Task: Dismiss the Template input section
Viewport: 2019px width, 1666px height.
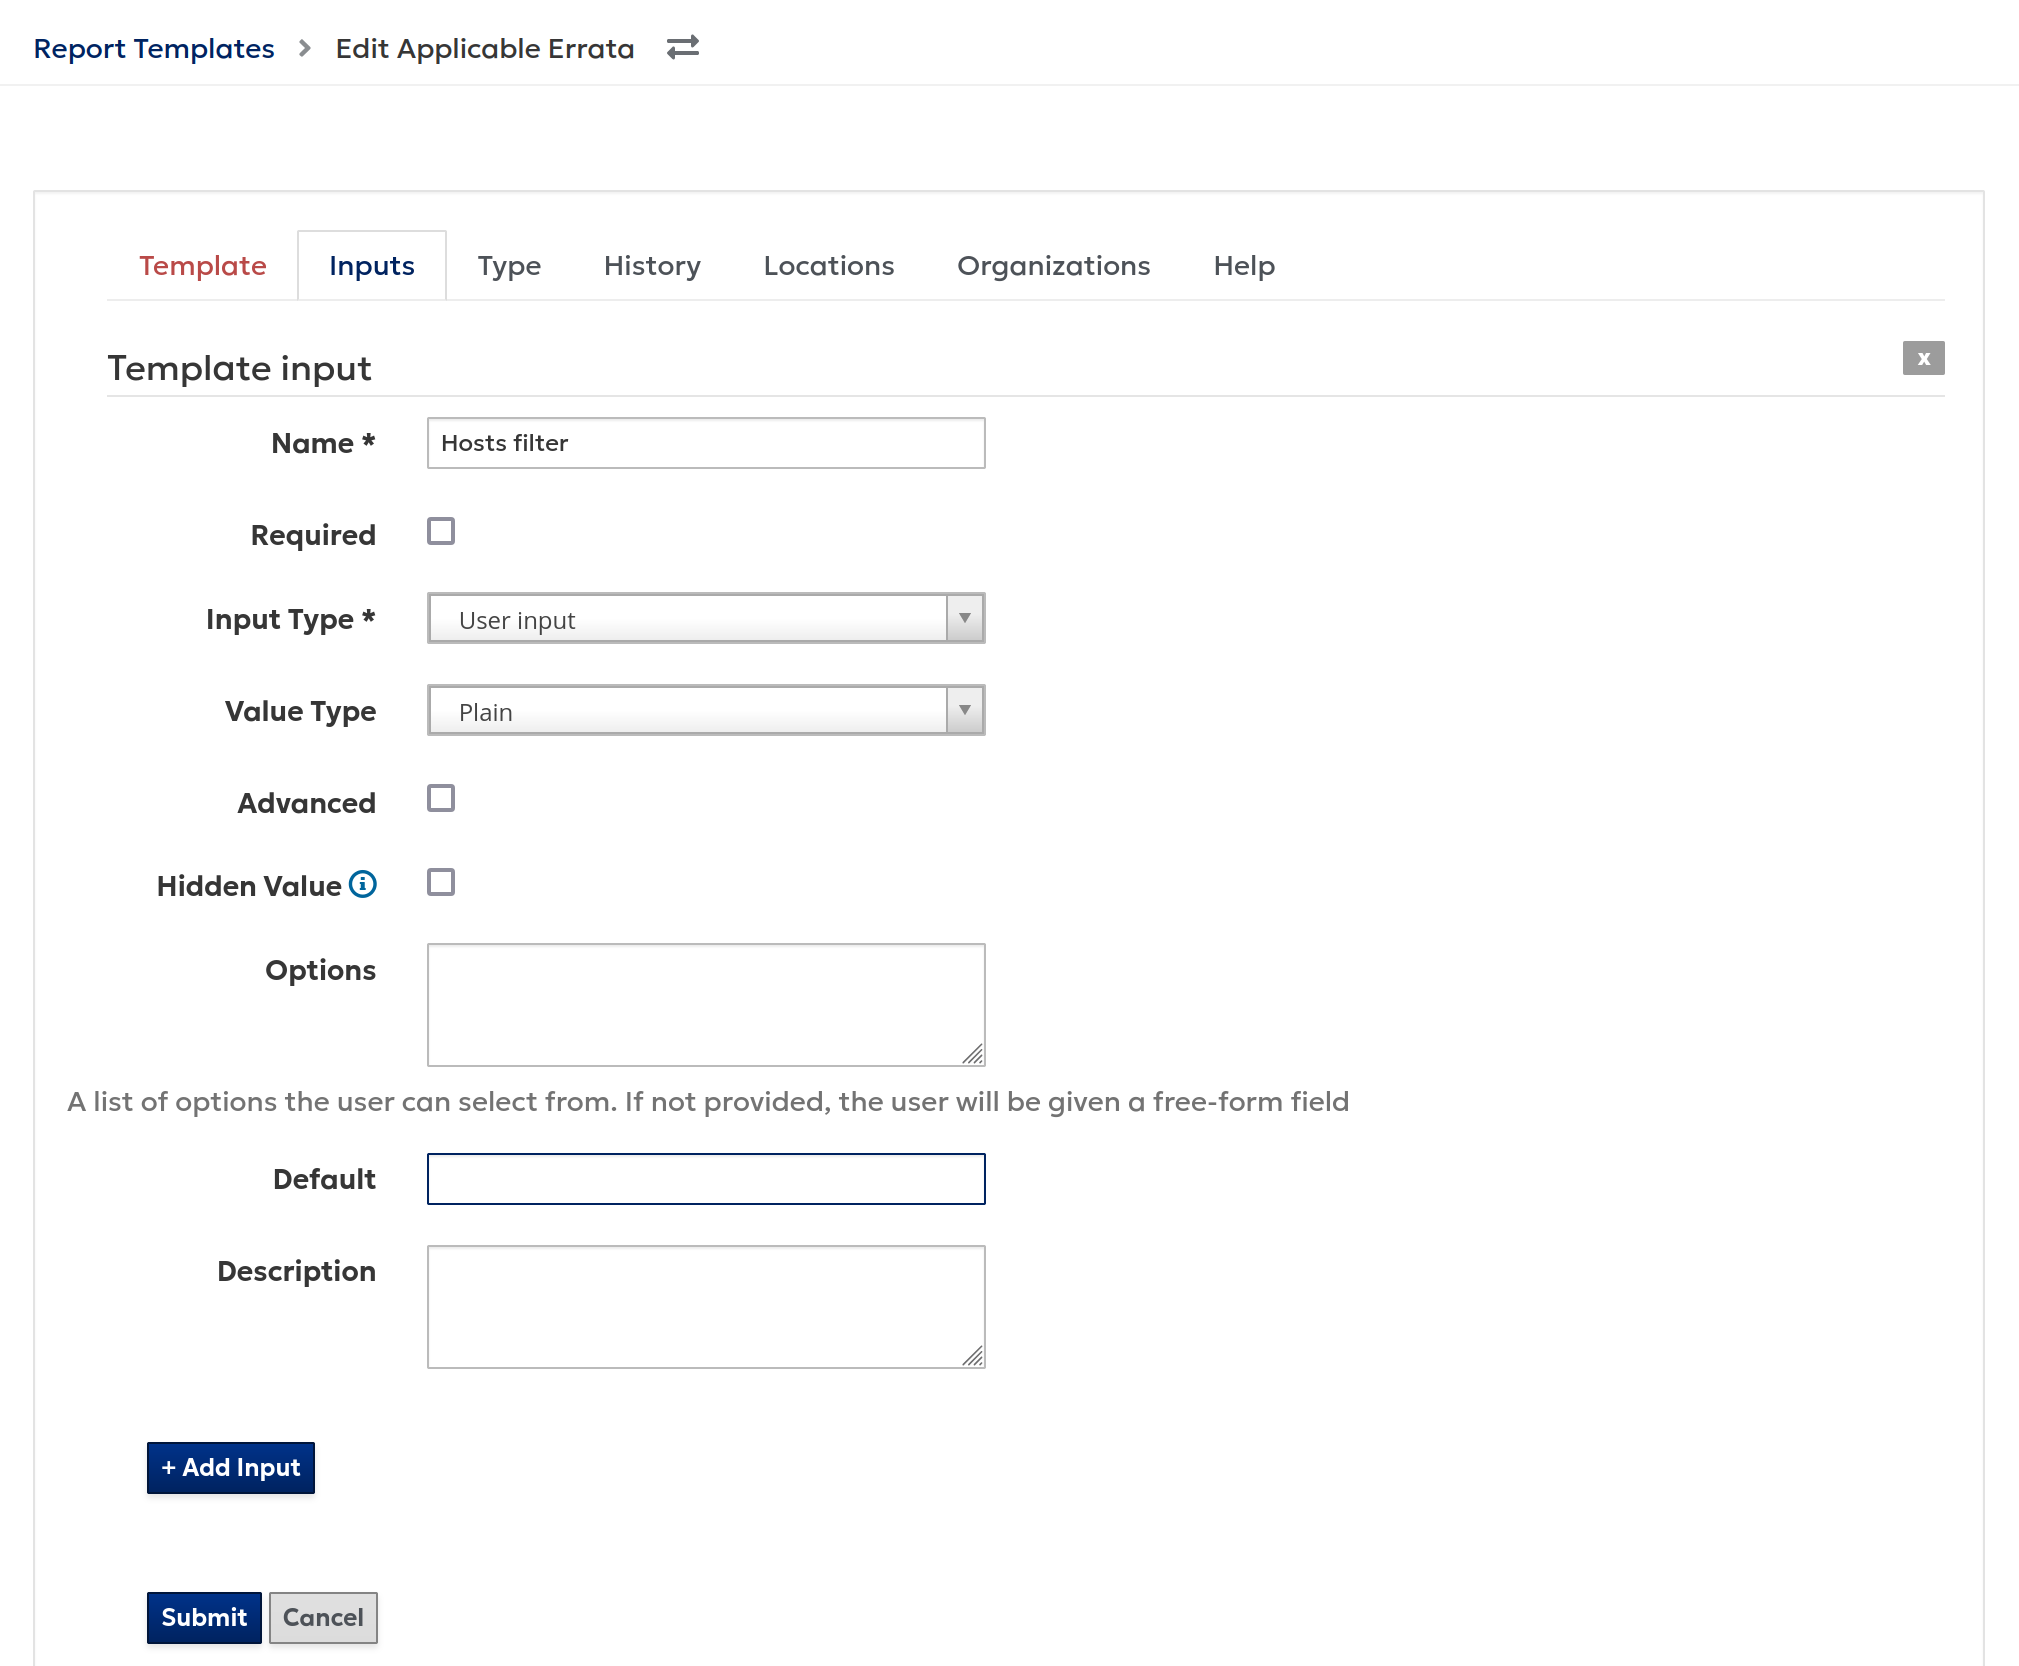Action: [x=1923, y=358]
